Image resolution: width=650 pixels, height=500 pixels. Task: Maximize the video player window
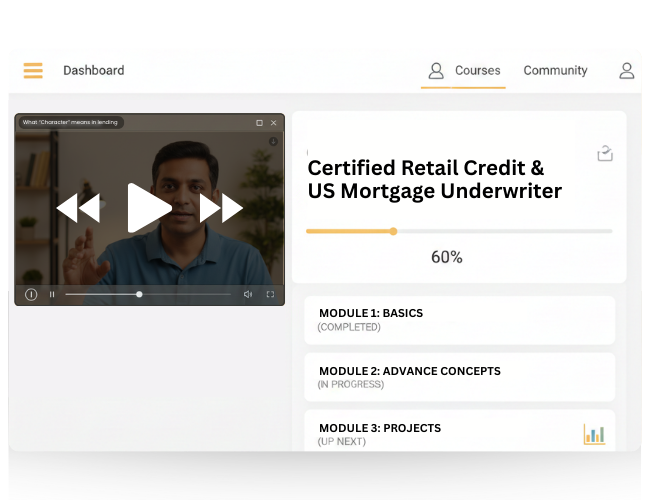pyautogui.click(x=259, y=123)
